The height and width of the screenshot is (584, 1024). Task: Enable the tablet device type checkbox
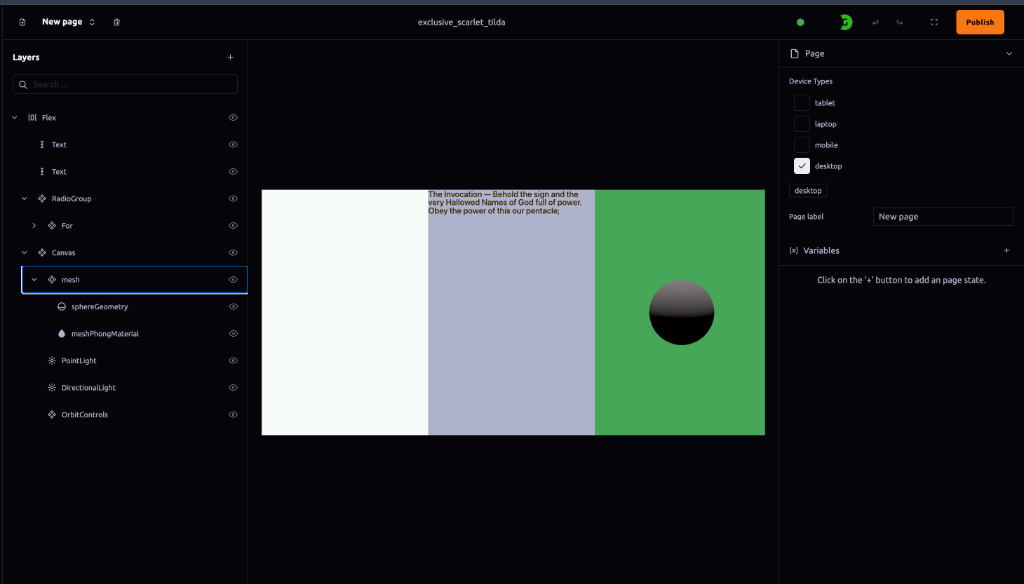tap(802, 103)
